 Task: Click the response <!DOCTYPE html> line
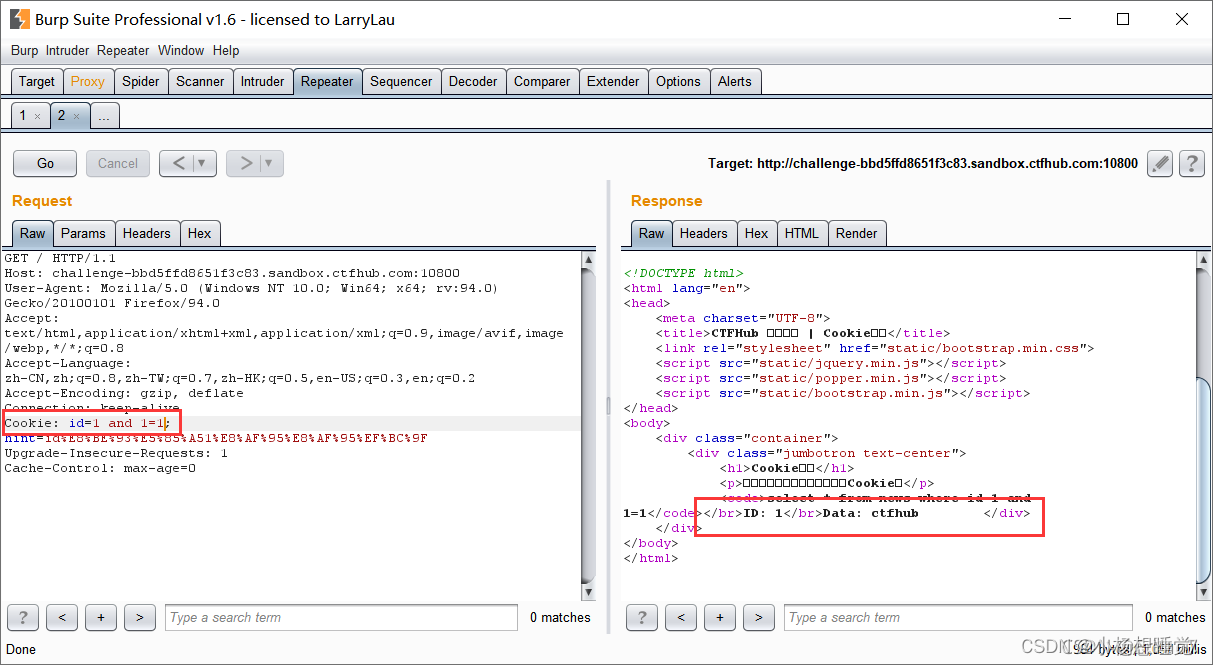(684, 273)
